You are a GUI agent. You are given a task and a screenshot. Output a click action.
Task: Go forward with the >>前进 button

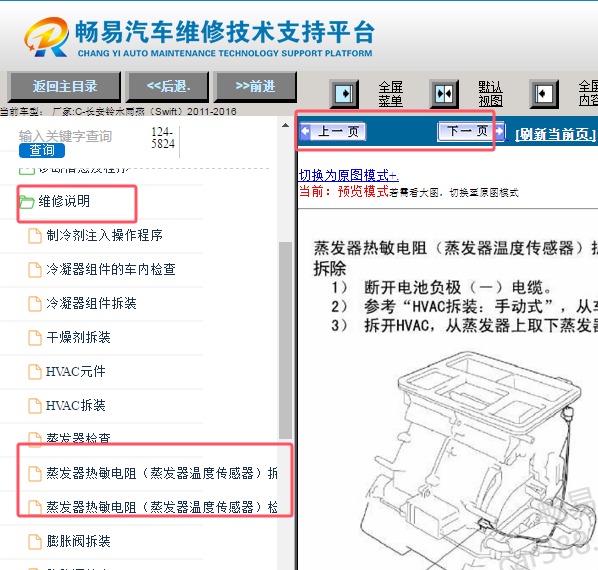click(255, 87)
